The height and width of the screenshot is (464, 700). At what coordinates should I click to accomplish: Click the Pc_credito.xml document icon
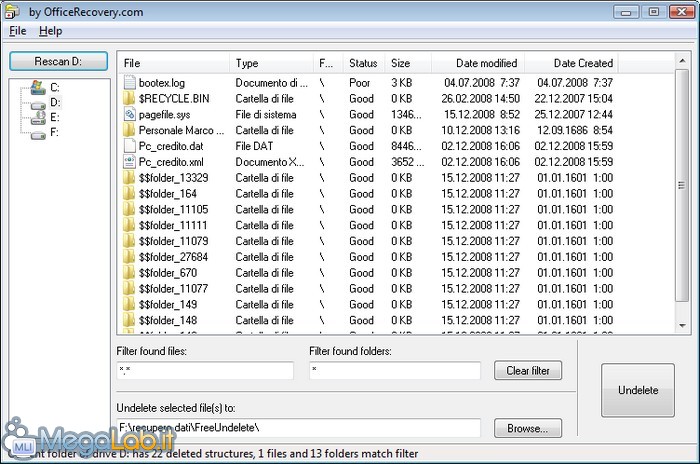[129, 162]
